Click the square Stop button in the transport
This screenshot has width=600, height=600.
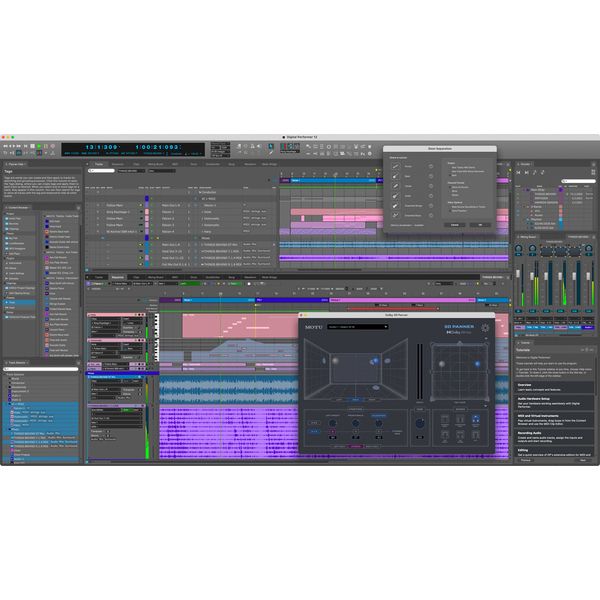[x=32, y=146]
